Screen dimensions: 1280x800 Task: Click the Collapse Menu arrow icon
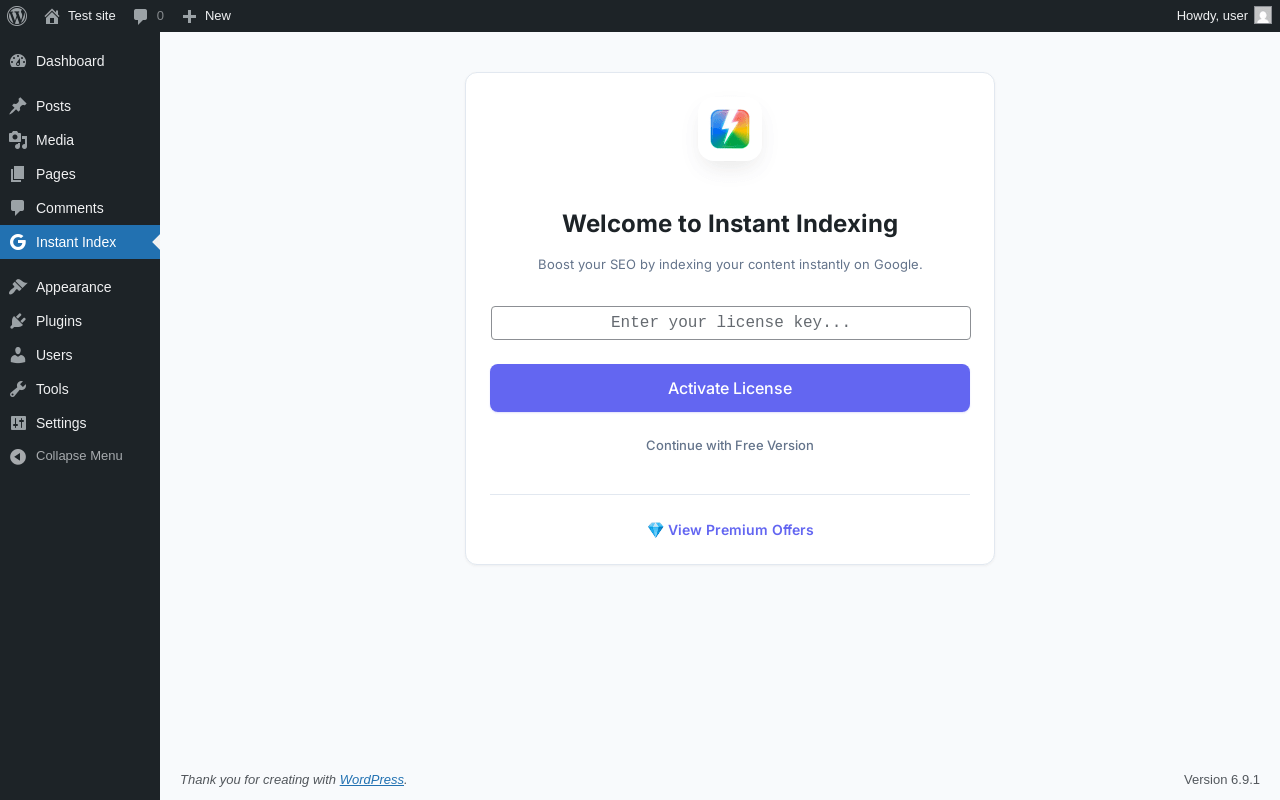coord(18,456)
